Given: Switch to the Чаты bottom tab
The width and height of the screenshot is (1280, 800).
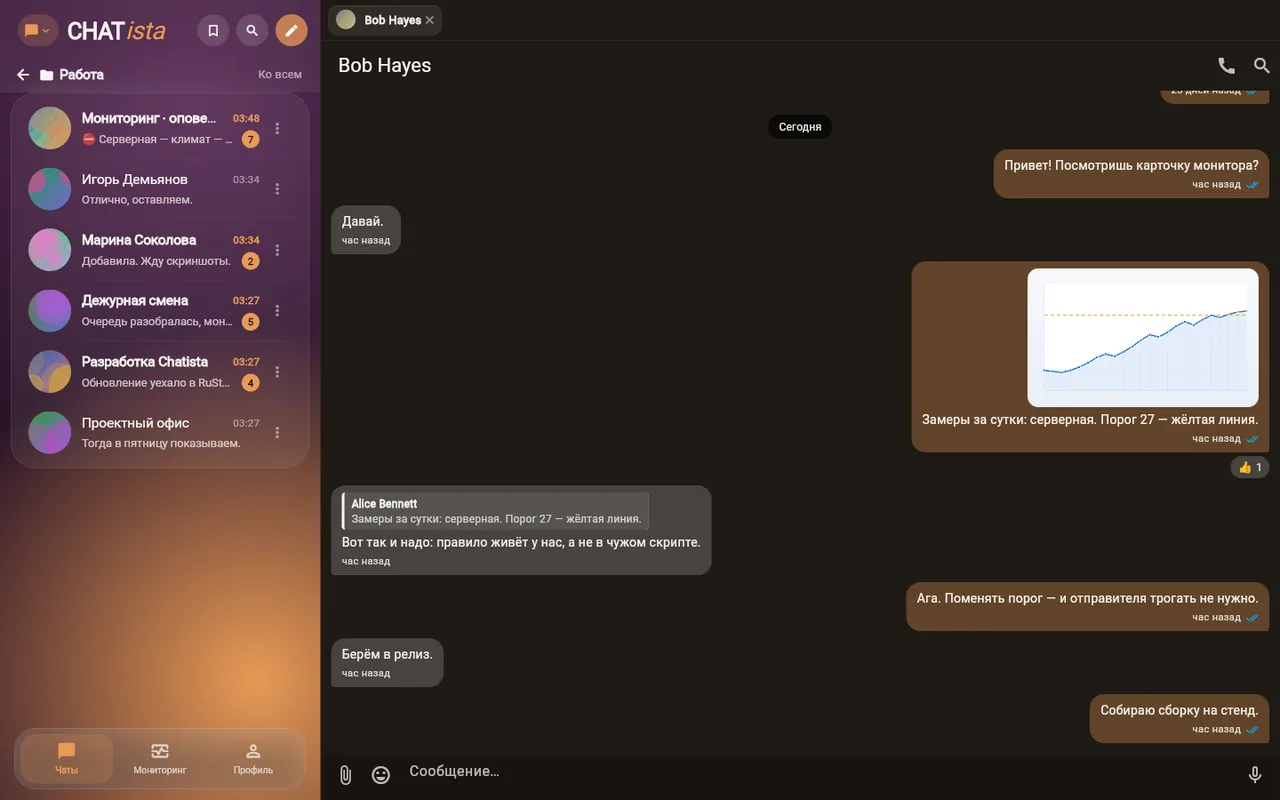Looking at the screenshot, I should click(x=67, y=760).
